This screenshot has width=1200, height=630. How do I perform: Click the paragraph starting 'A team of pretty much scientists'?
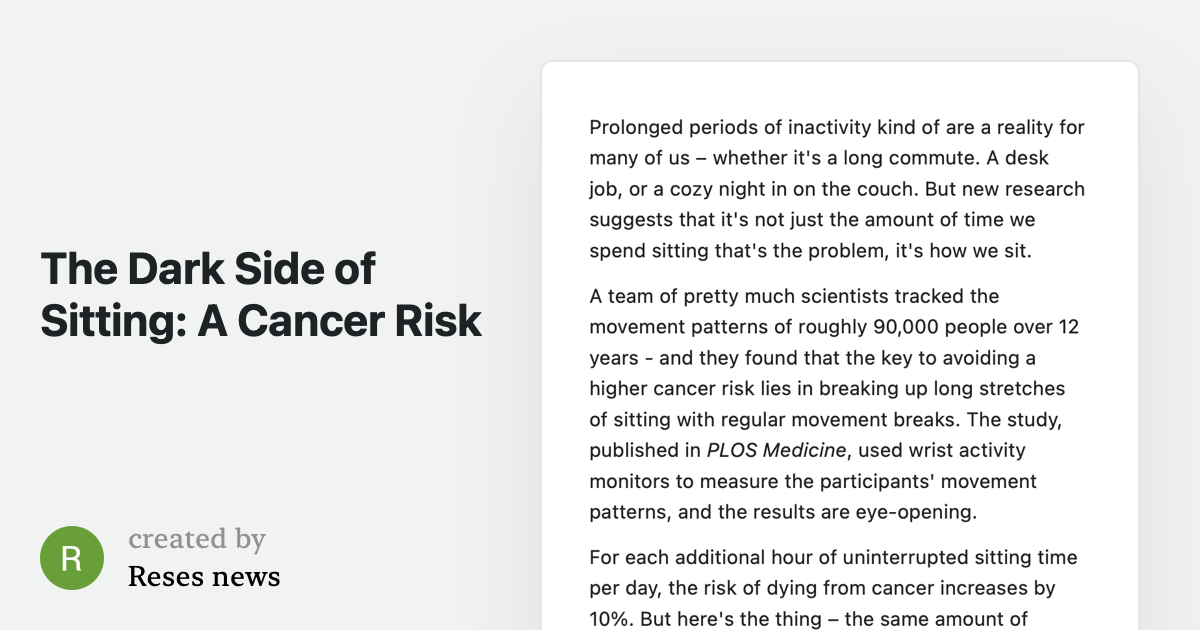[x=838, y=404]
